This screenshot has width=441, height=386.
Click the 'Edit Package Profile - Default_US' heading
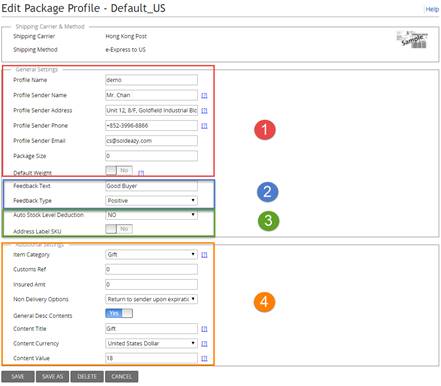[83, 8]
